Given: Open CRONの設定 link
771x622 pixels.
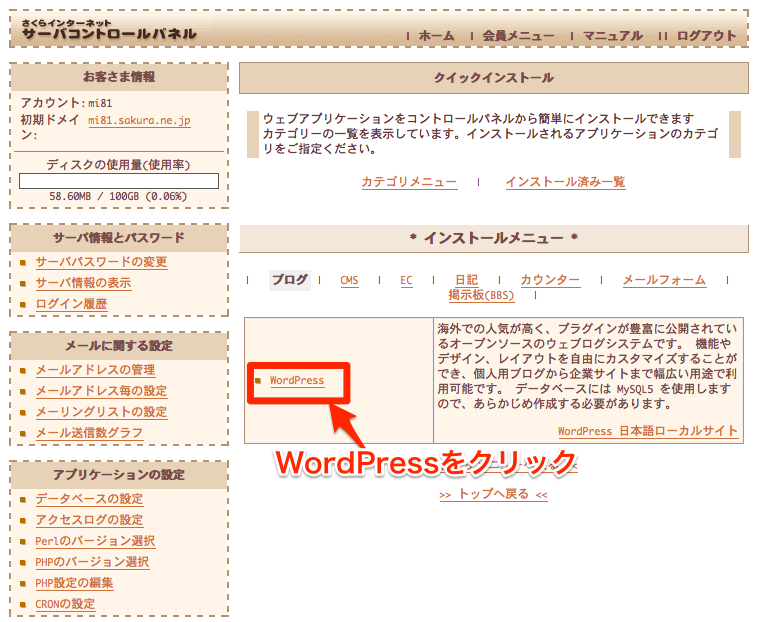Looking at the screenshot, I should coord(65,604).
